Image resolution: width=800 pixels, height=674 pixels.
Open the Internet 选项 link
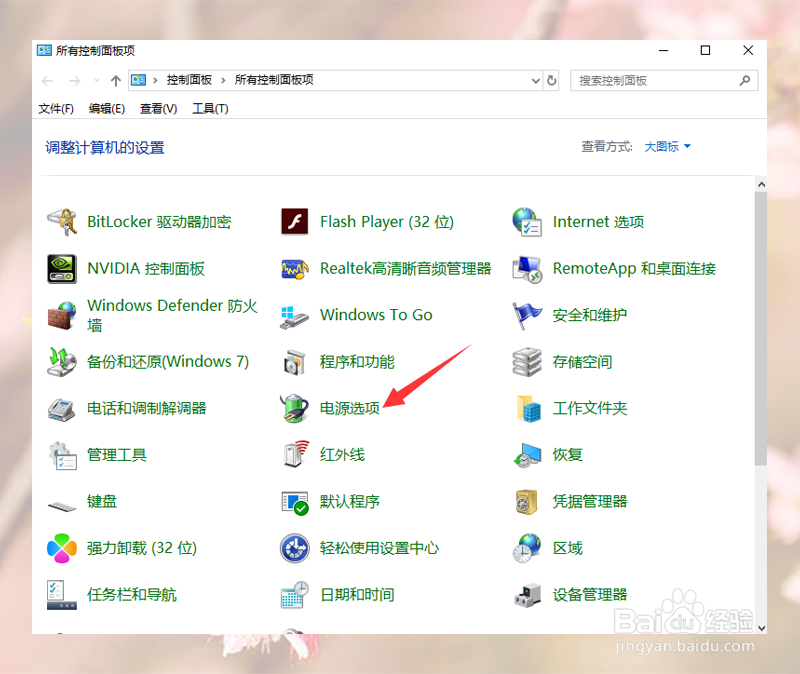pyautogui.click(x=598, y=222)
